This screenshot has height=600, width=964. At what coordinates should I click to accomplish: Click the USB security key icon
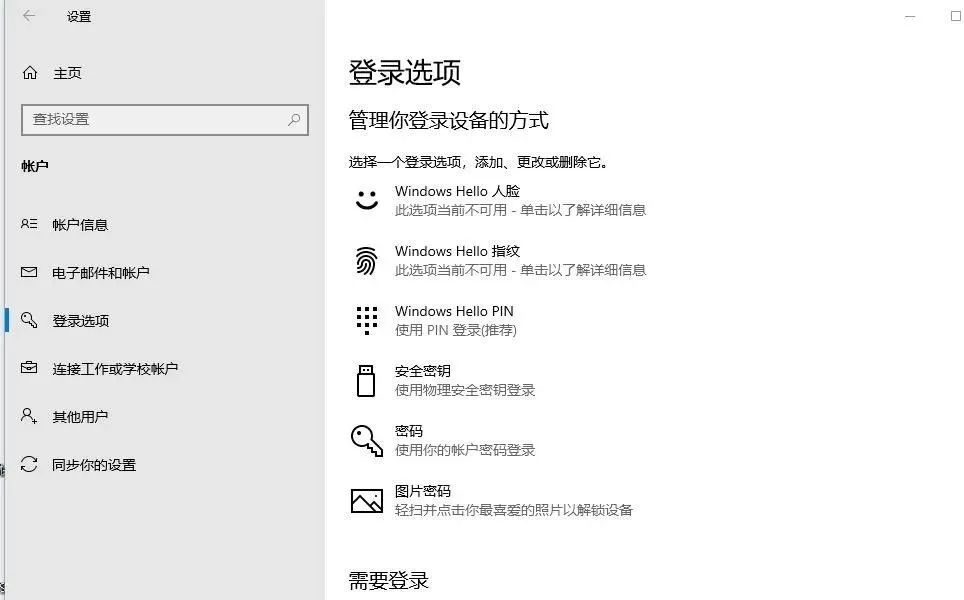tap(366, 380)
